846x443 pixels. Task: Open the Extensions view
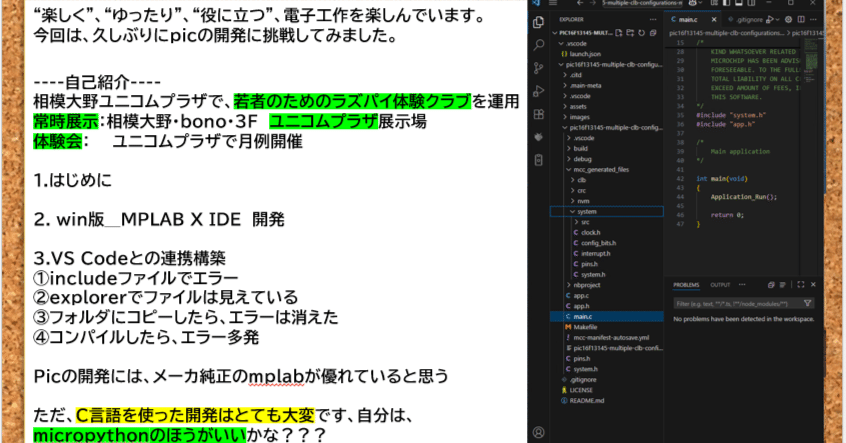pyautogui.click(x=538, y=114)
